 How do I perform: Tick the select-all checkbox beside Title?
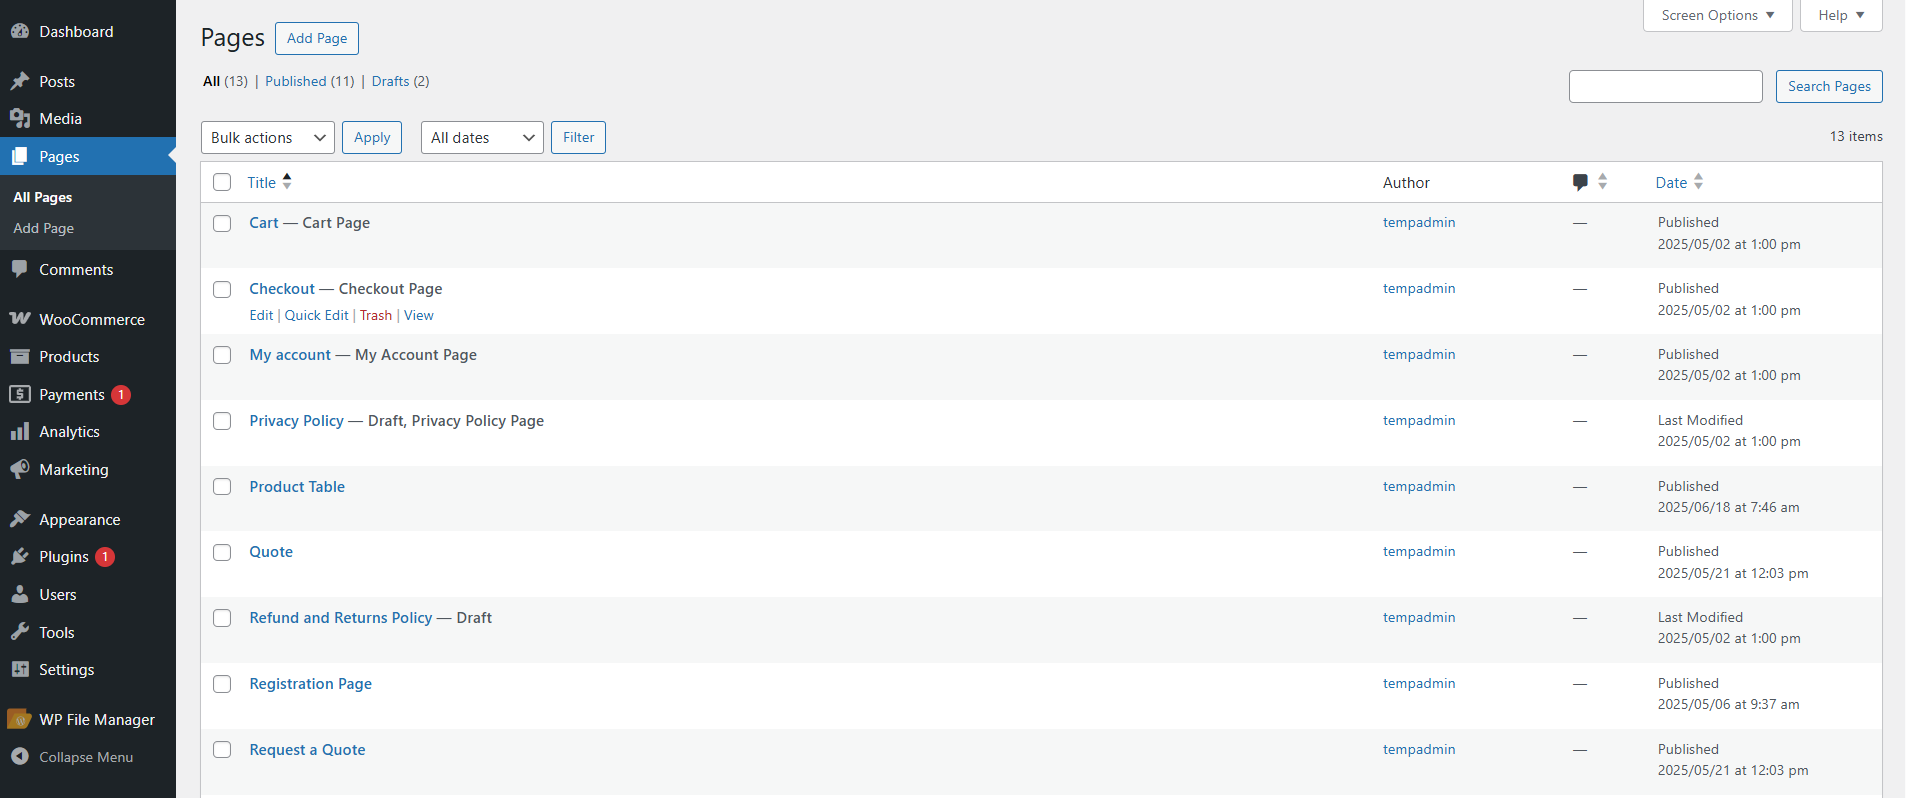pyautogui.click(x=222, y=182)
